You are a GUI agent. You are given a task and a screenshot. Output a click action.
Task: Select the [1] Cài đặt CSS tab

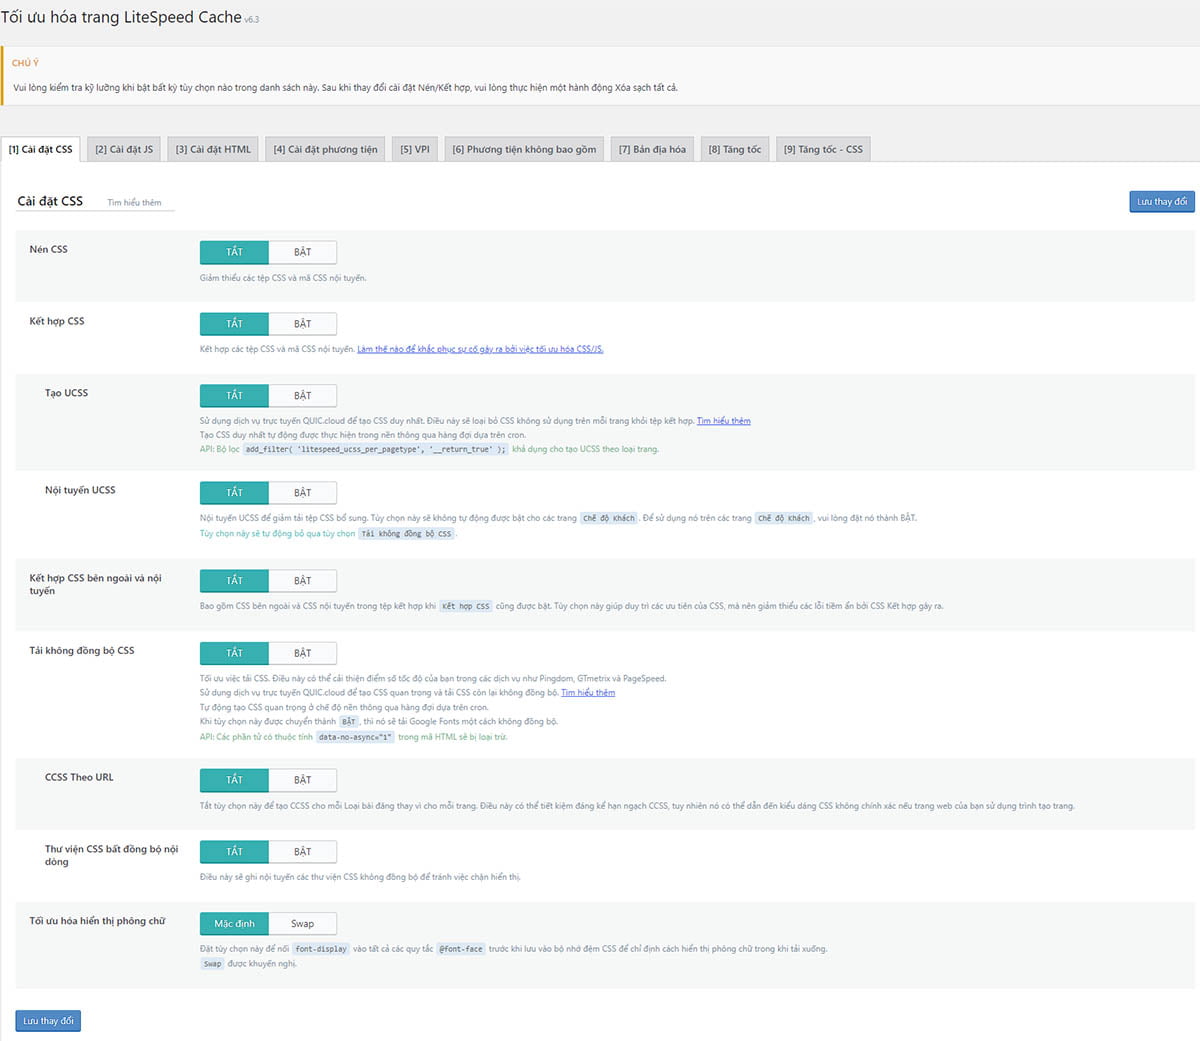(41, 150)
